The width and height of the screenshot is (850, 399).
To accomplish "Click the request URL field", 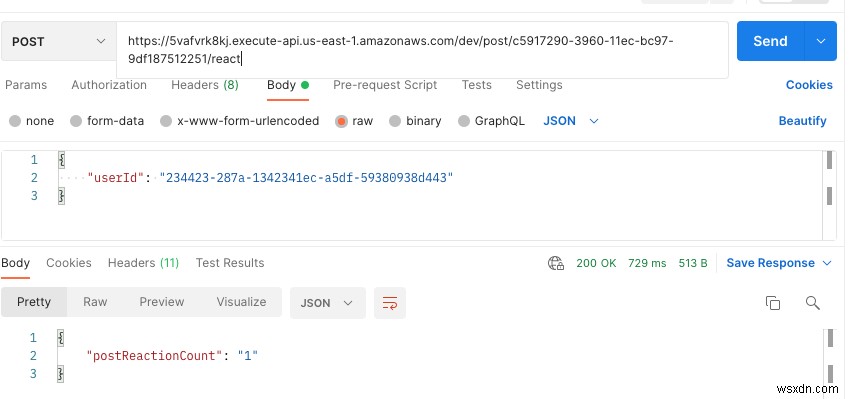I will coord(422,50).
